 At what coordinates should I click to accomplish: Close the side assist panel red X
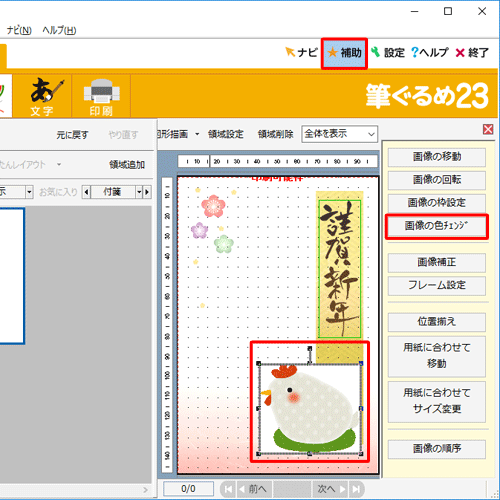tap(488, 129)
